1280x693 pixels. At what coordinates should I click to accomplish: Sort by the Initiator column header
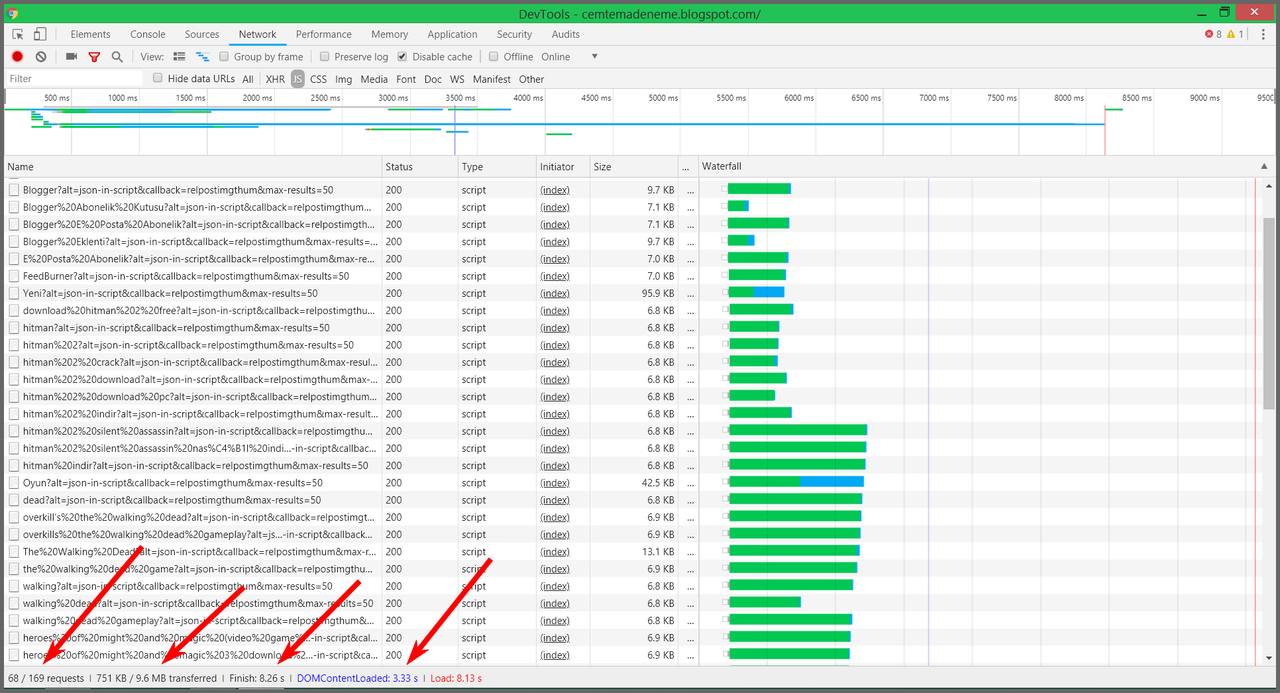click(562, 167)
